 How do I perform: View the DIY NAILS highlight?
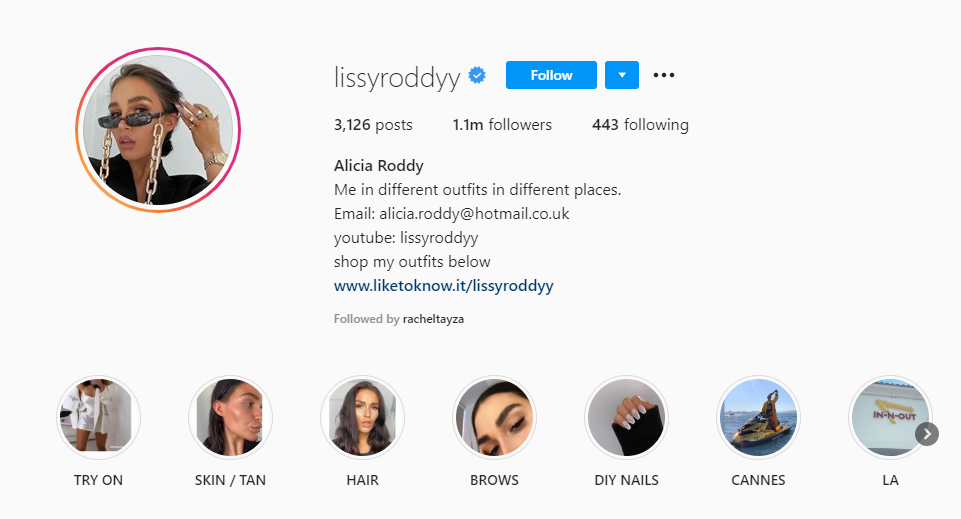coord(626,417)
